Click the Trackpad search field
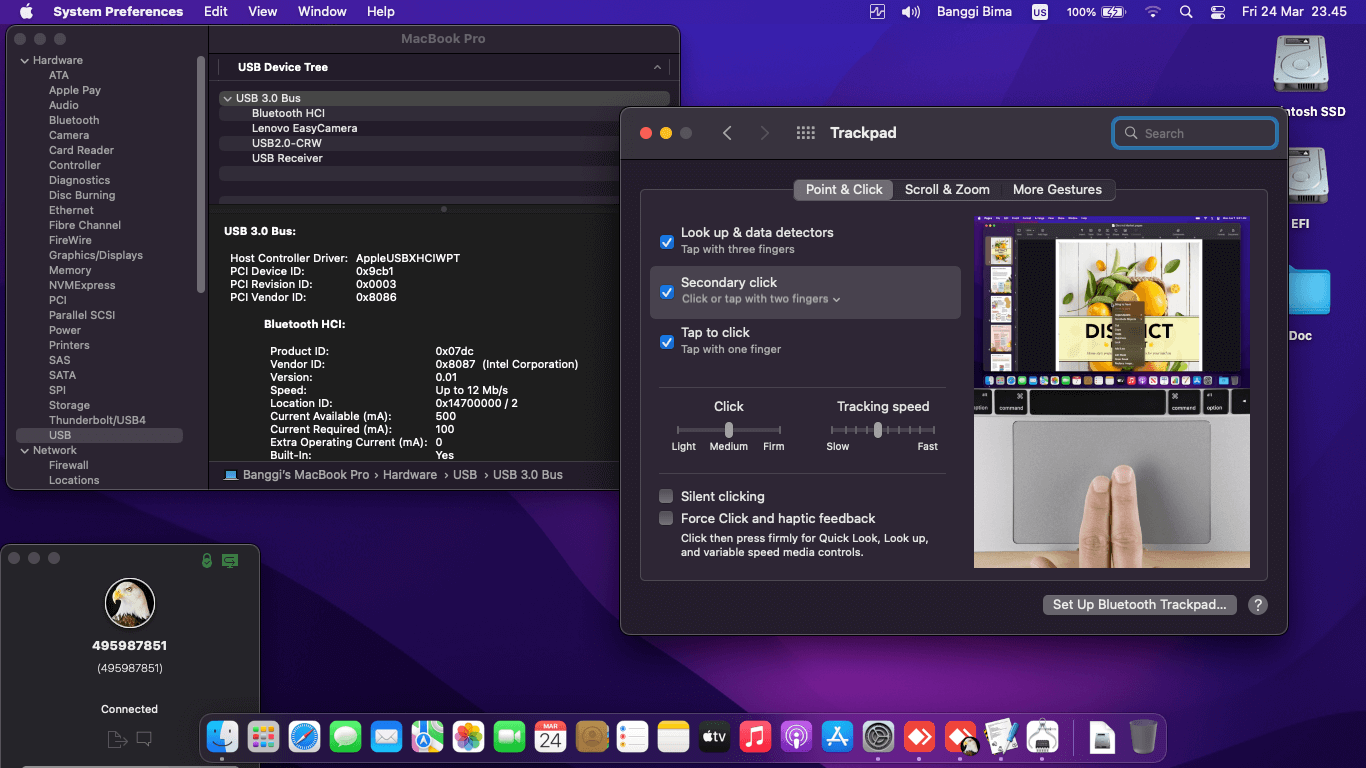This screenshot has height=768, width=1366. (x=1195, y=132)
